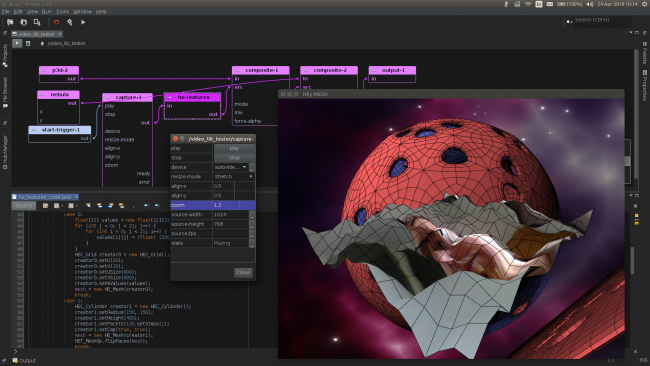Toggle the root play button in graph editor

point(17,43)
